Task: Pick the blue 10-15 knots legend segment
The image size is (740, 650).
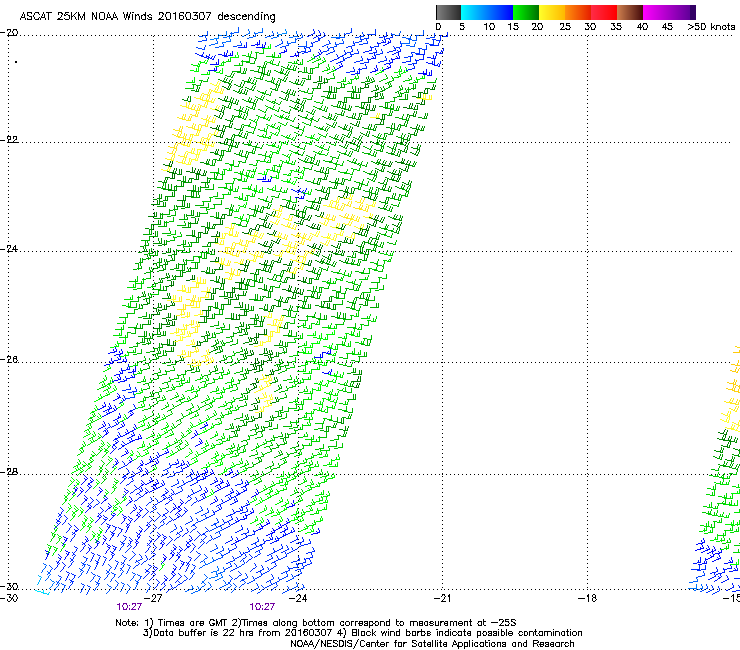Action: point(500,12)
